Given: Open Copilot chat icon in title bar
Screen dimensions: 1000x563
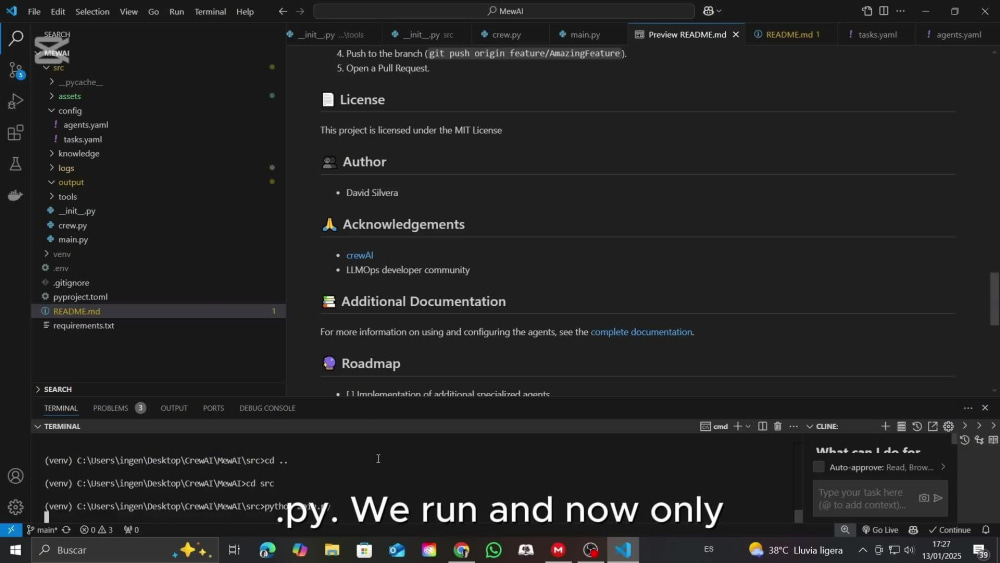Looking at the screenshot, I should point(708,11).
